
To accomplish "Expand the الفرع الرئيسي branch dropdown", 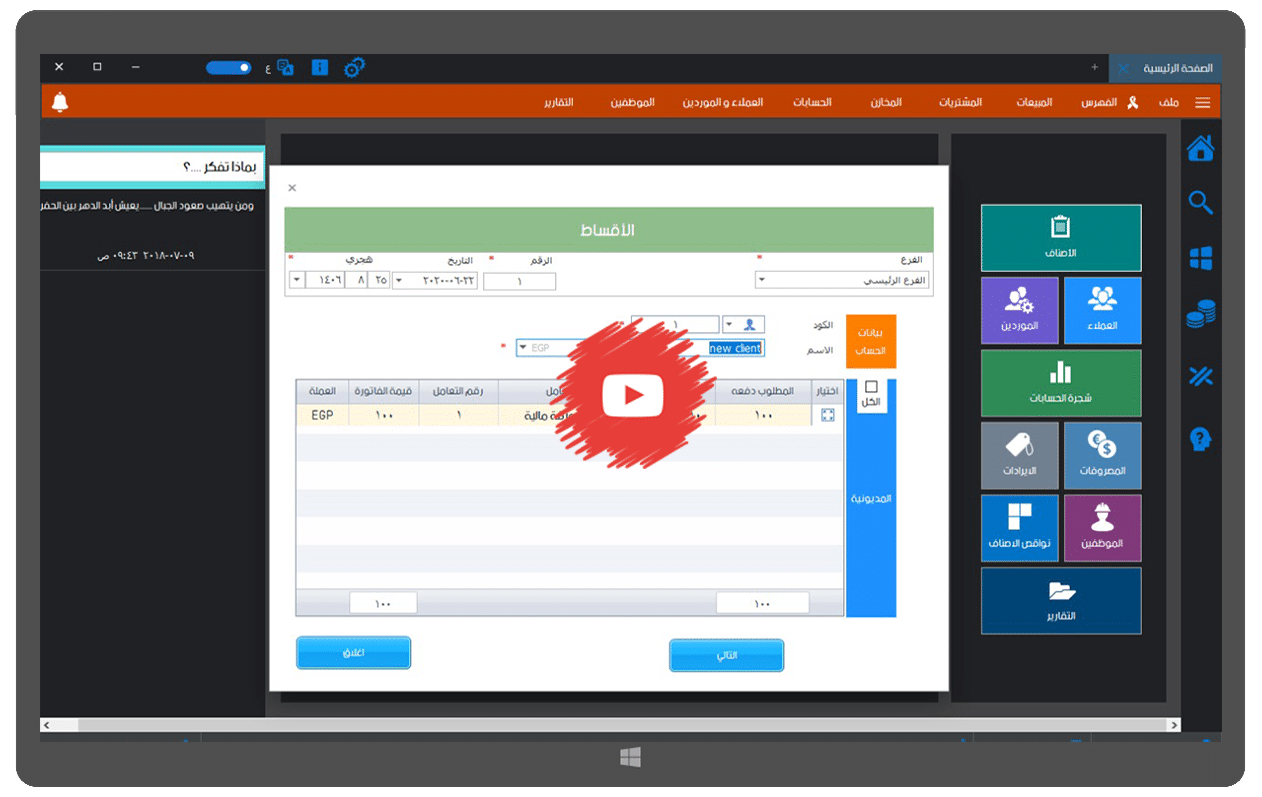I will [x=762, y=281].
